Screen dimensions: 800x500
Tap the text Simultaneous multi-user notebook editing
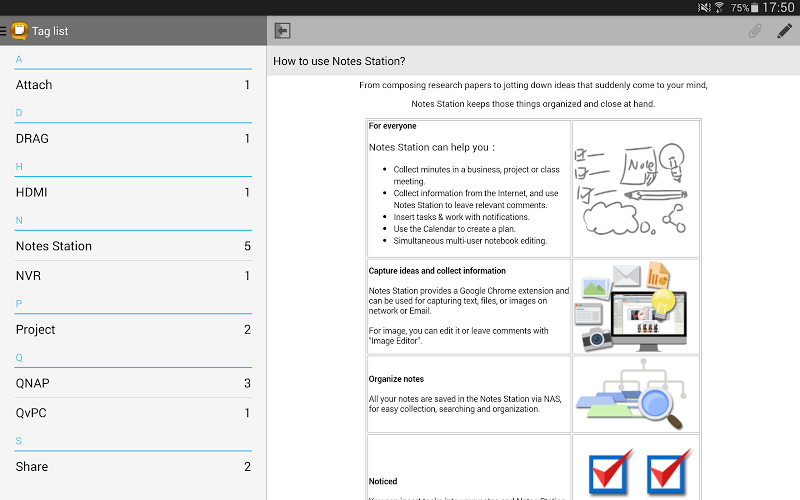pos(470,241)
